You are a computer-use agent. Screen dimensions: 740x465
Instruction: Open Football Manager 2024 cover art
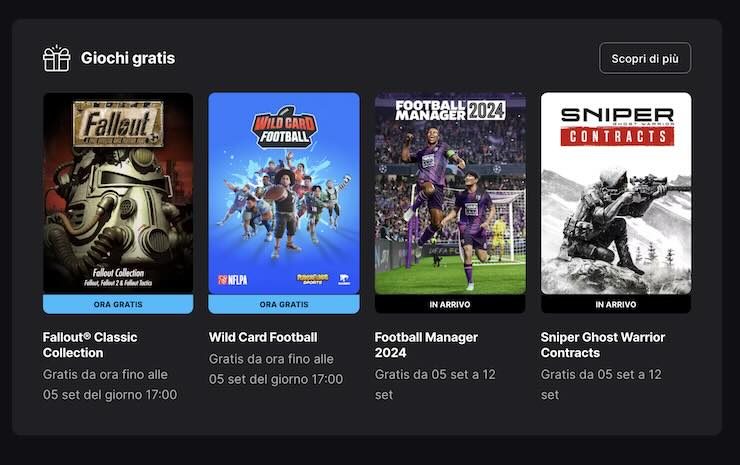[x=450, y=193]
